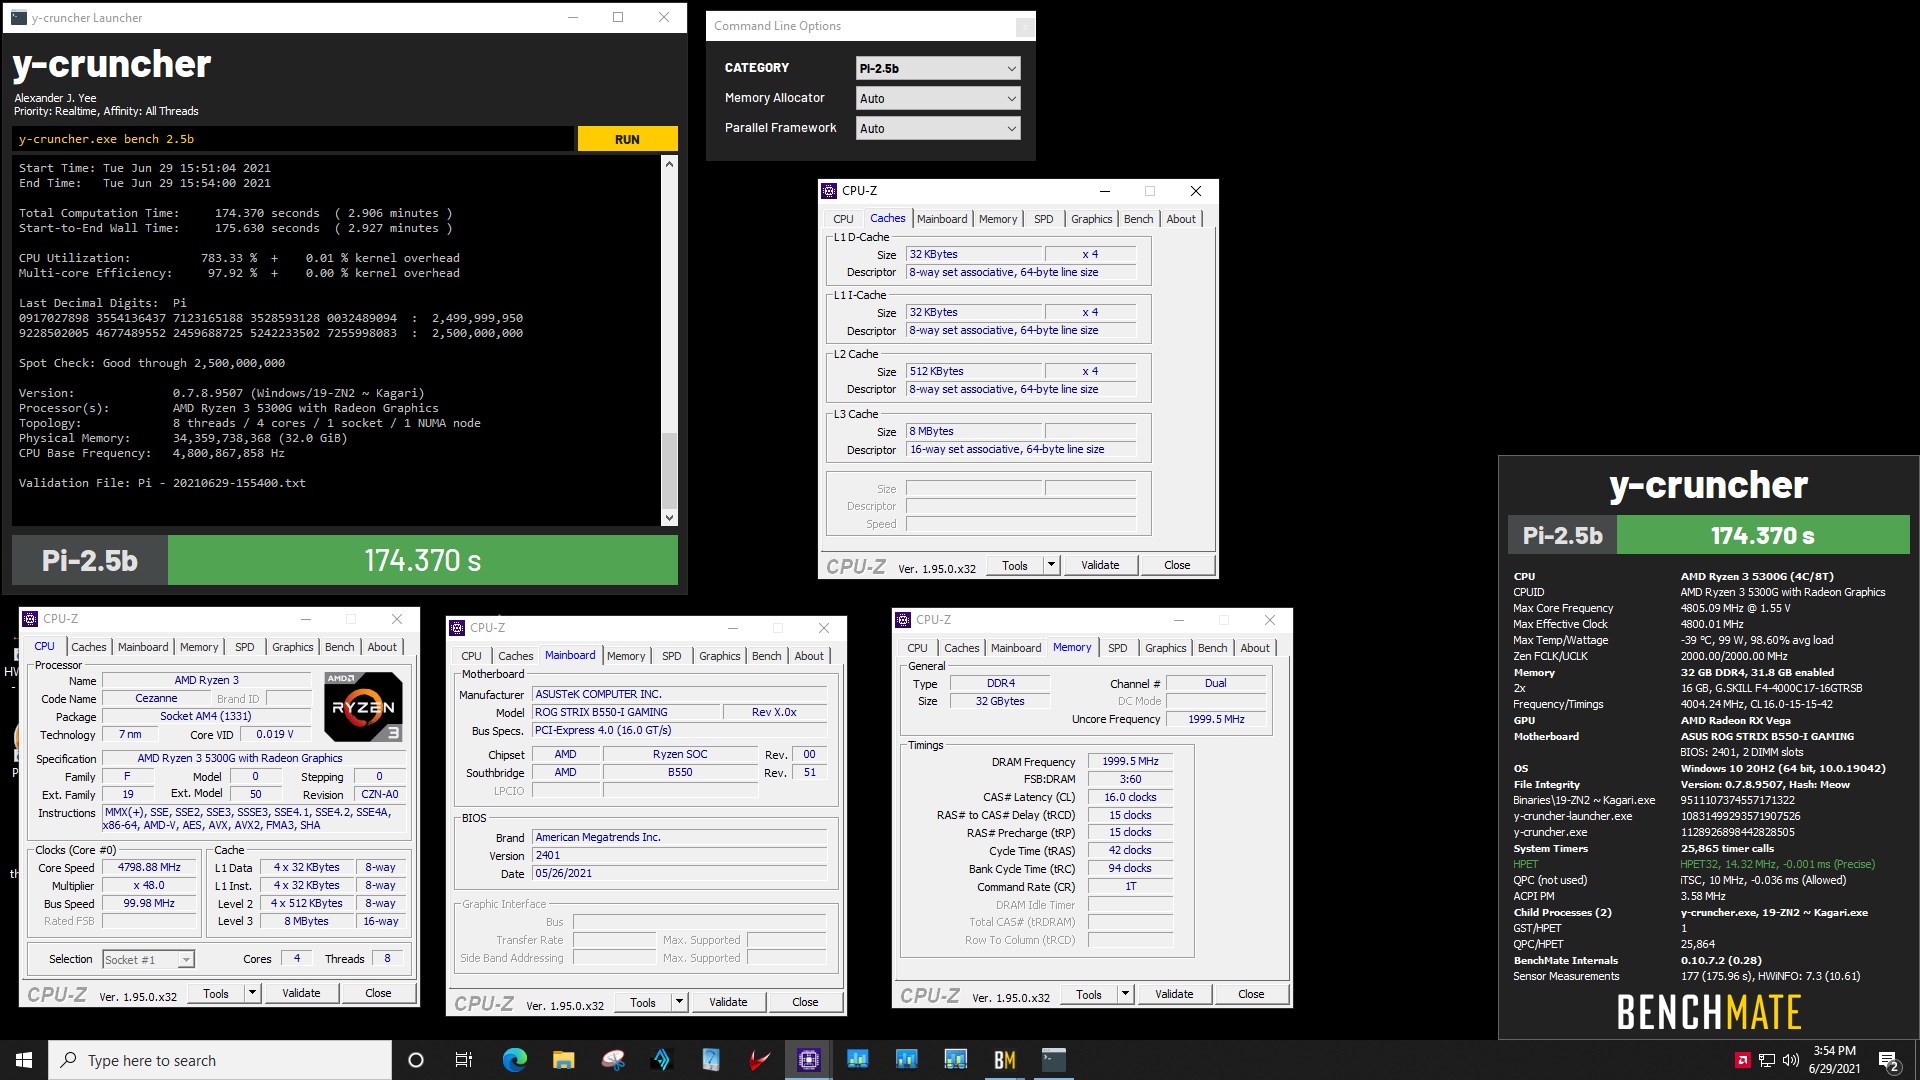Click CPU-Z icon in Caches window title bar
Viewport: 1920px width, 1080px height.
829,191
